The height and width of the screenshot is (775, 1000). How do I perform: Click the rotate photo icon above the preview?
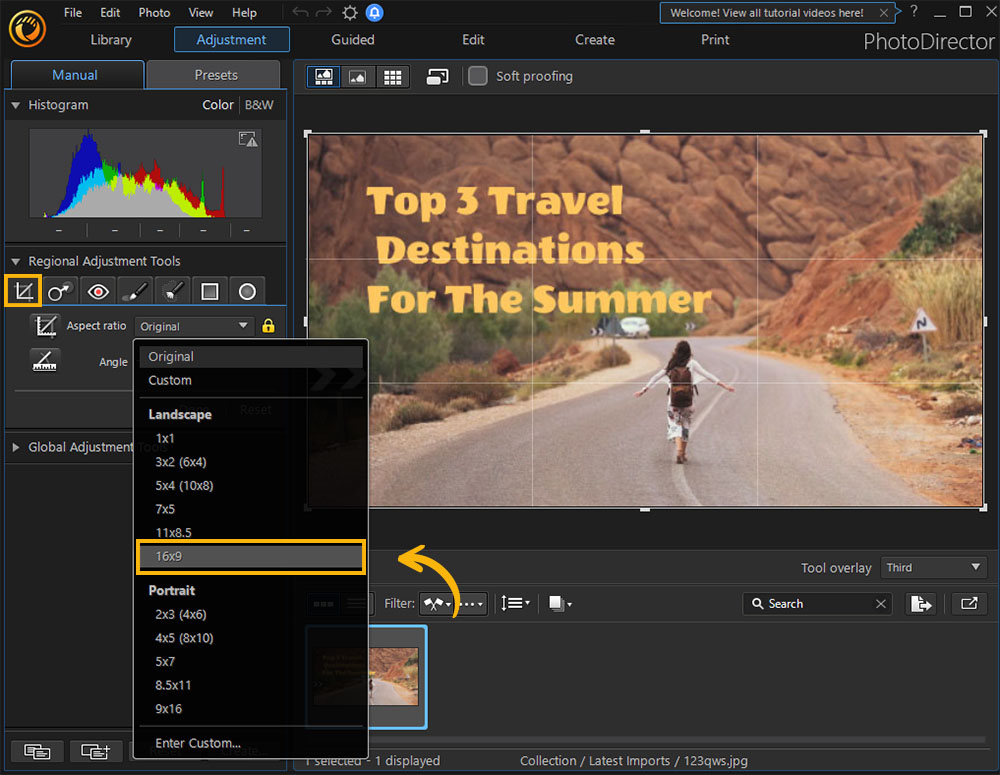pos(437,76)
